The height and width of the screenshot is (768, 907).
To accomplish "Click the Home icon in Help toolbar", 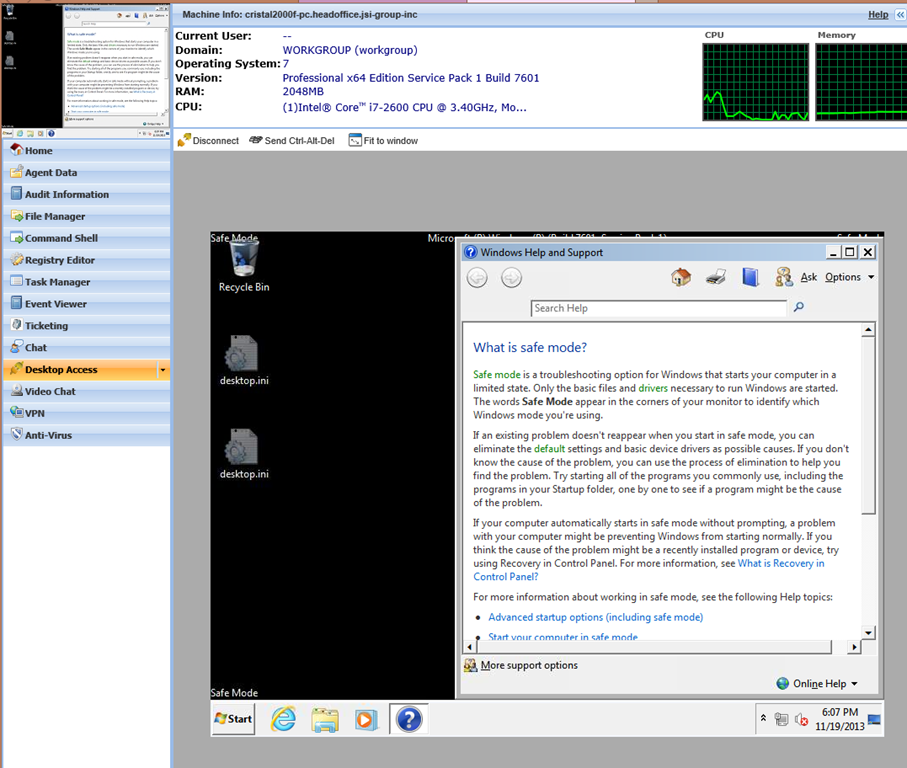I will click(x=681, y=277).
